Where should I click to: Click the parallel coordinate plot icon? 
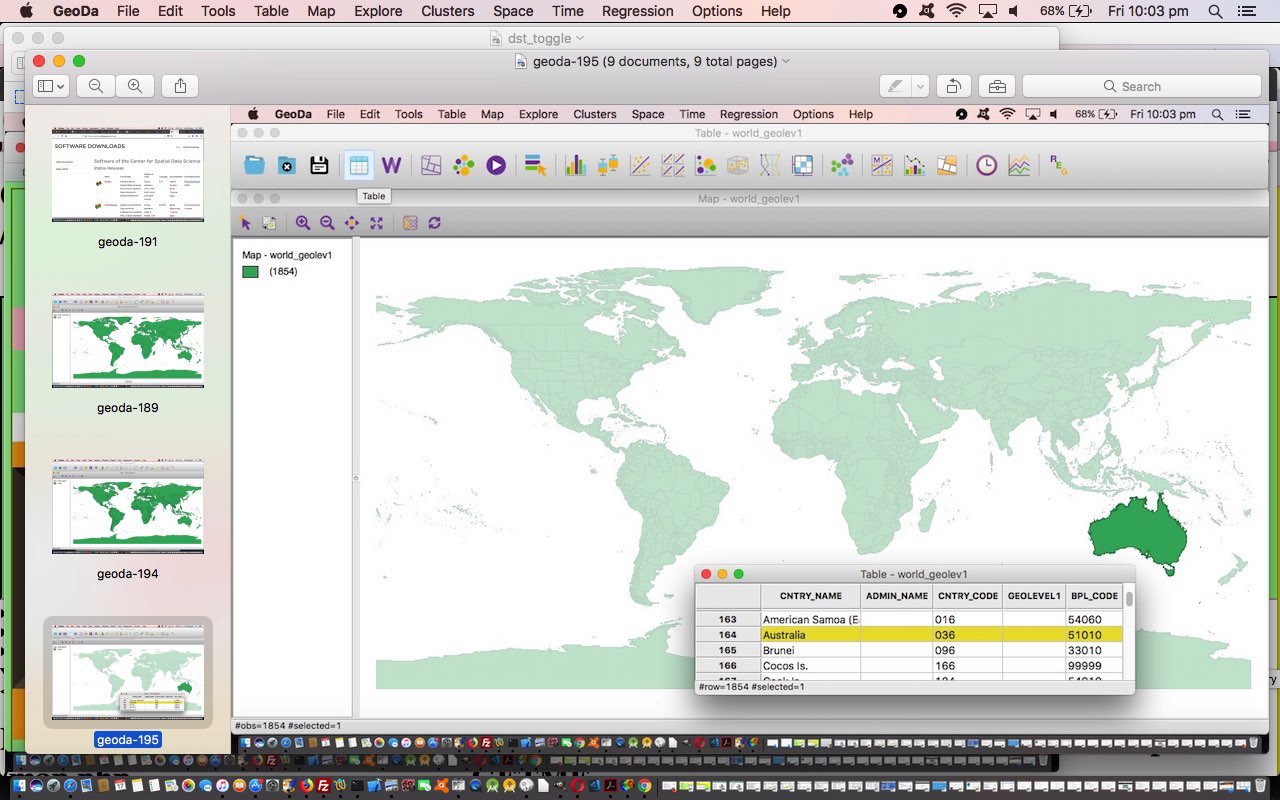pos(770,165)
